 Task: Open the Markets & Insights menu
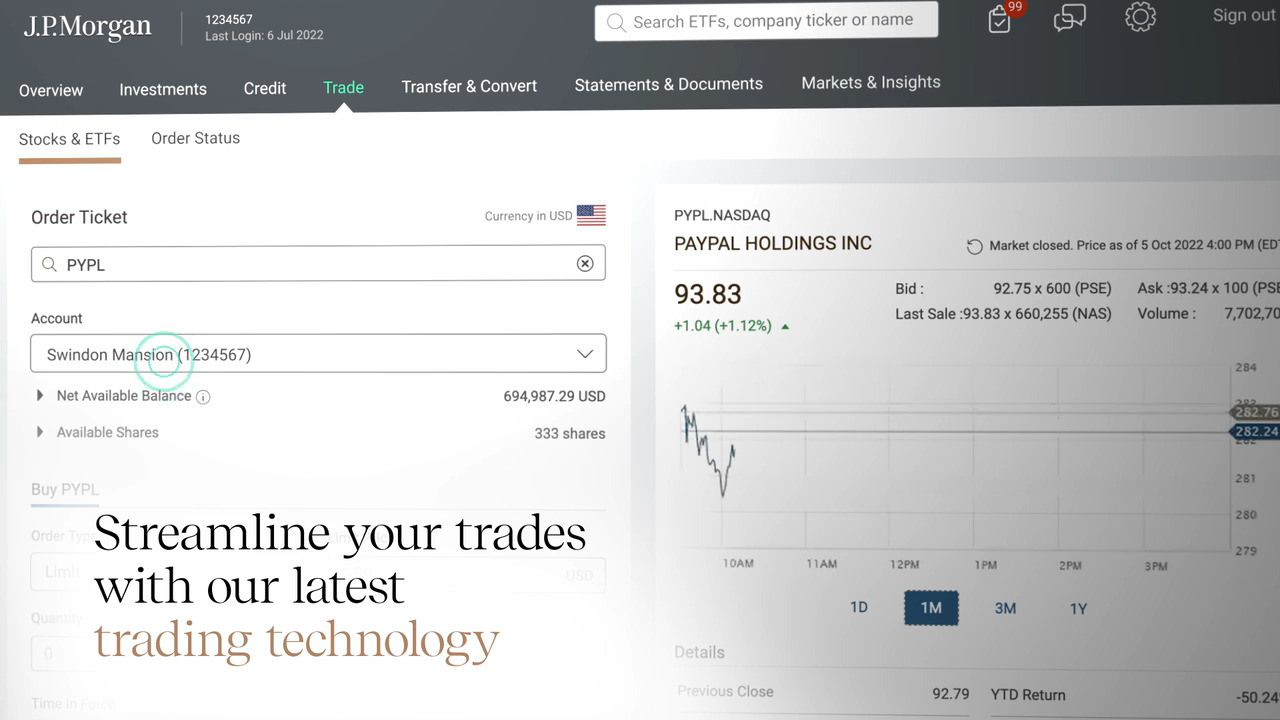870,83
